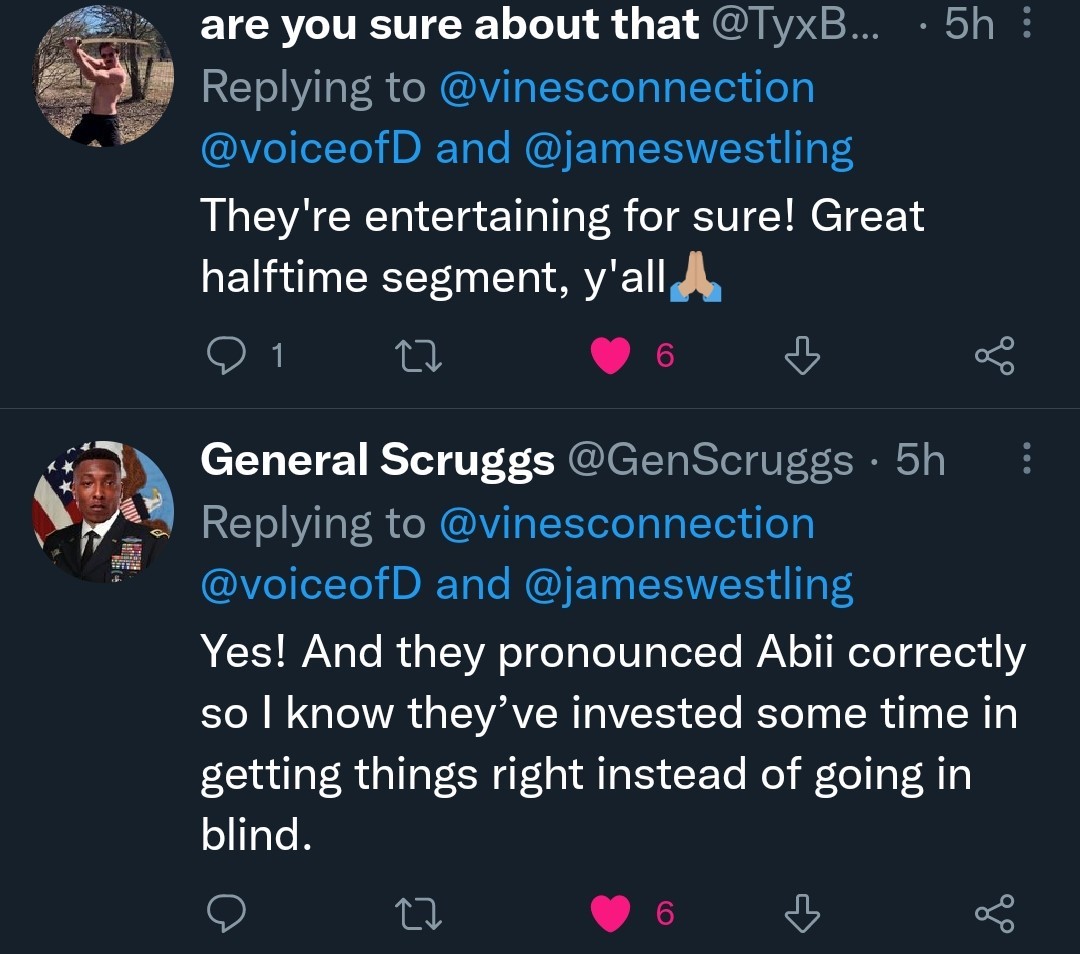Visit @voiceofD from General Scruggs' reply
The height and width of the screenshot is (954, 1080).
[x=311, y=585]
